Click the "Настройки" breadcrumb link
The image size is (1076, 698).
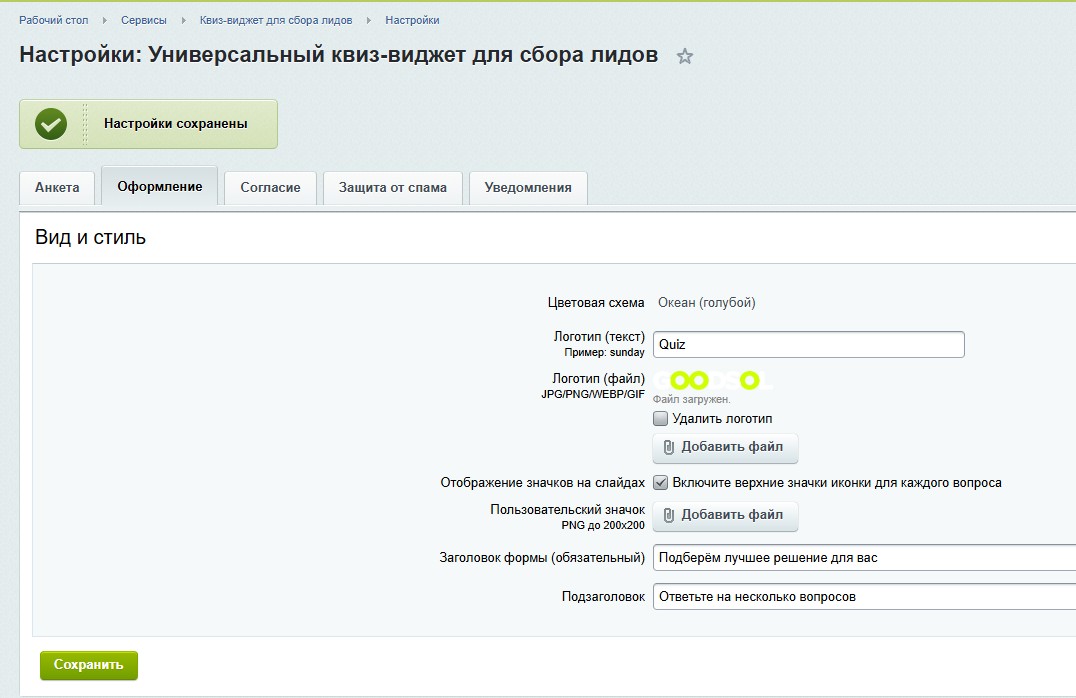(412, 21)
